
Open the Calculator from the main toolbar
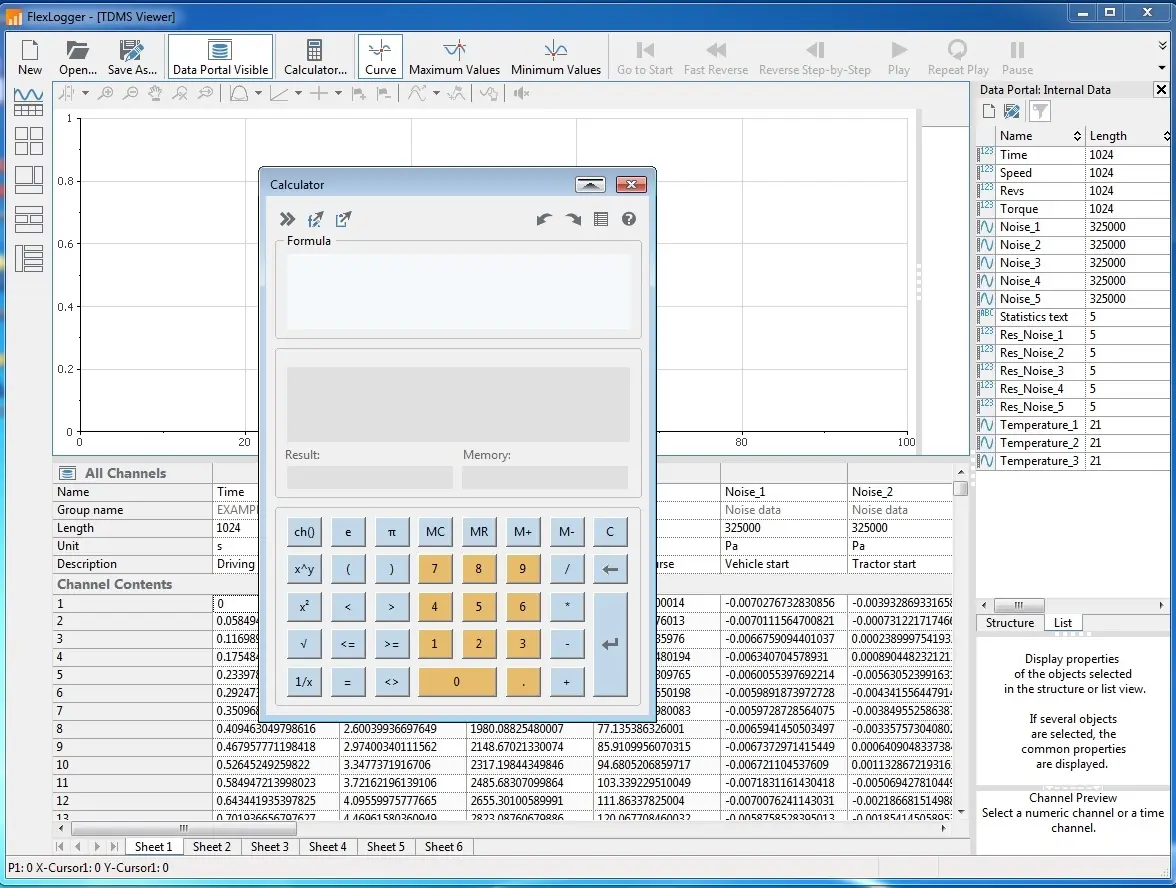point(315,57)
